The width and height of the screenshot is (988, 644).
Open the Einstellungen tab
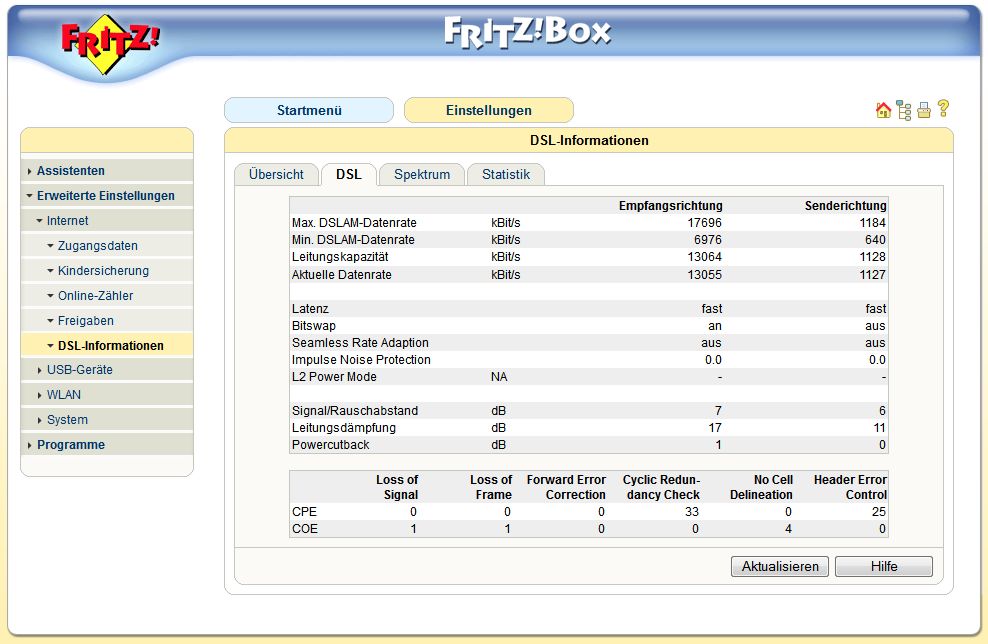[488, 110]
